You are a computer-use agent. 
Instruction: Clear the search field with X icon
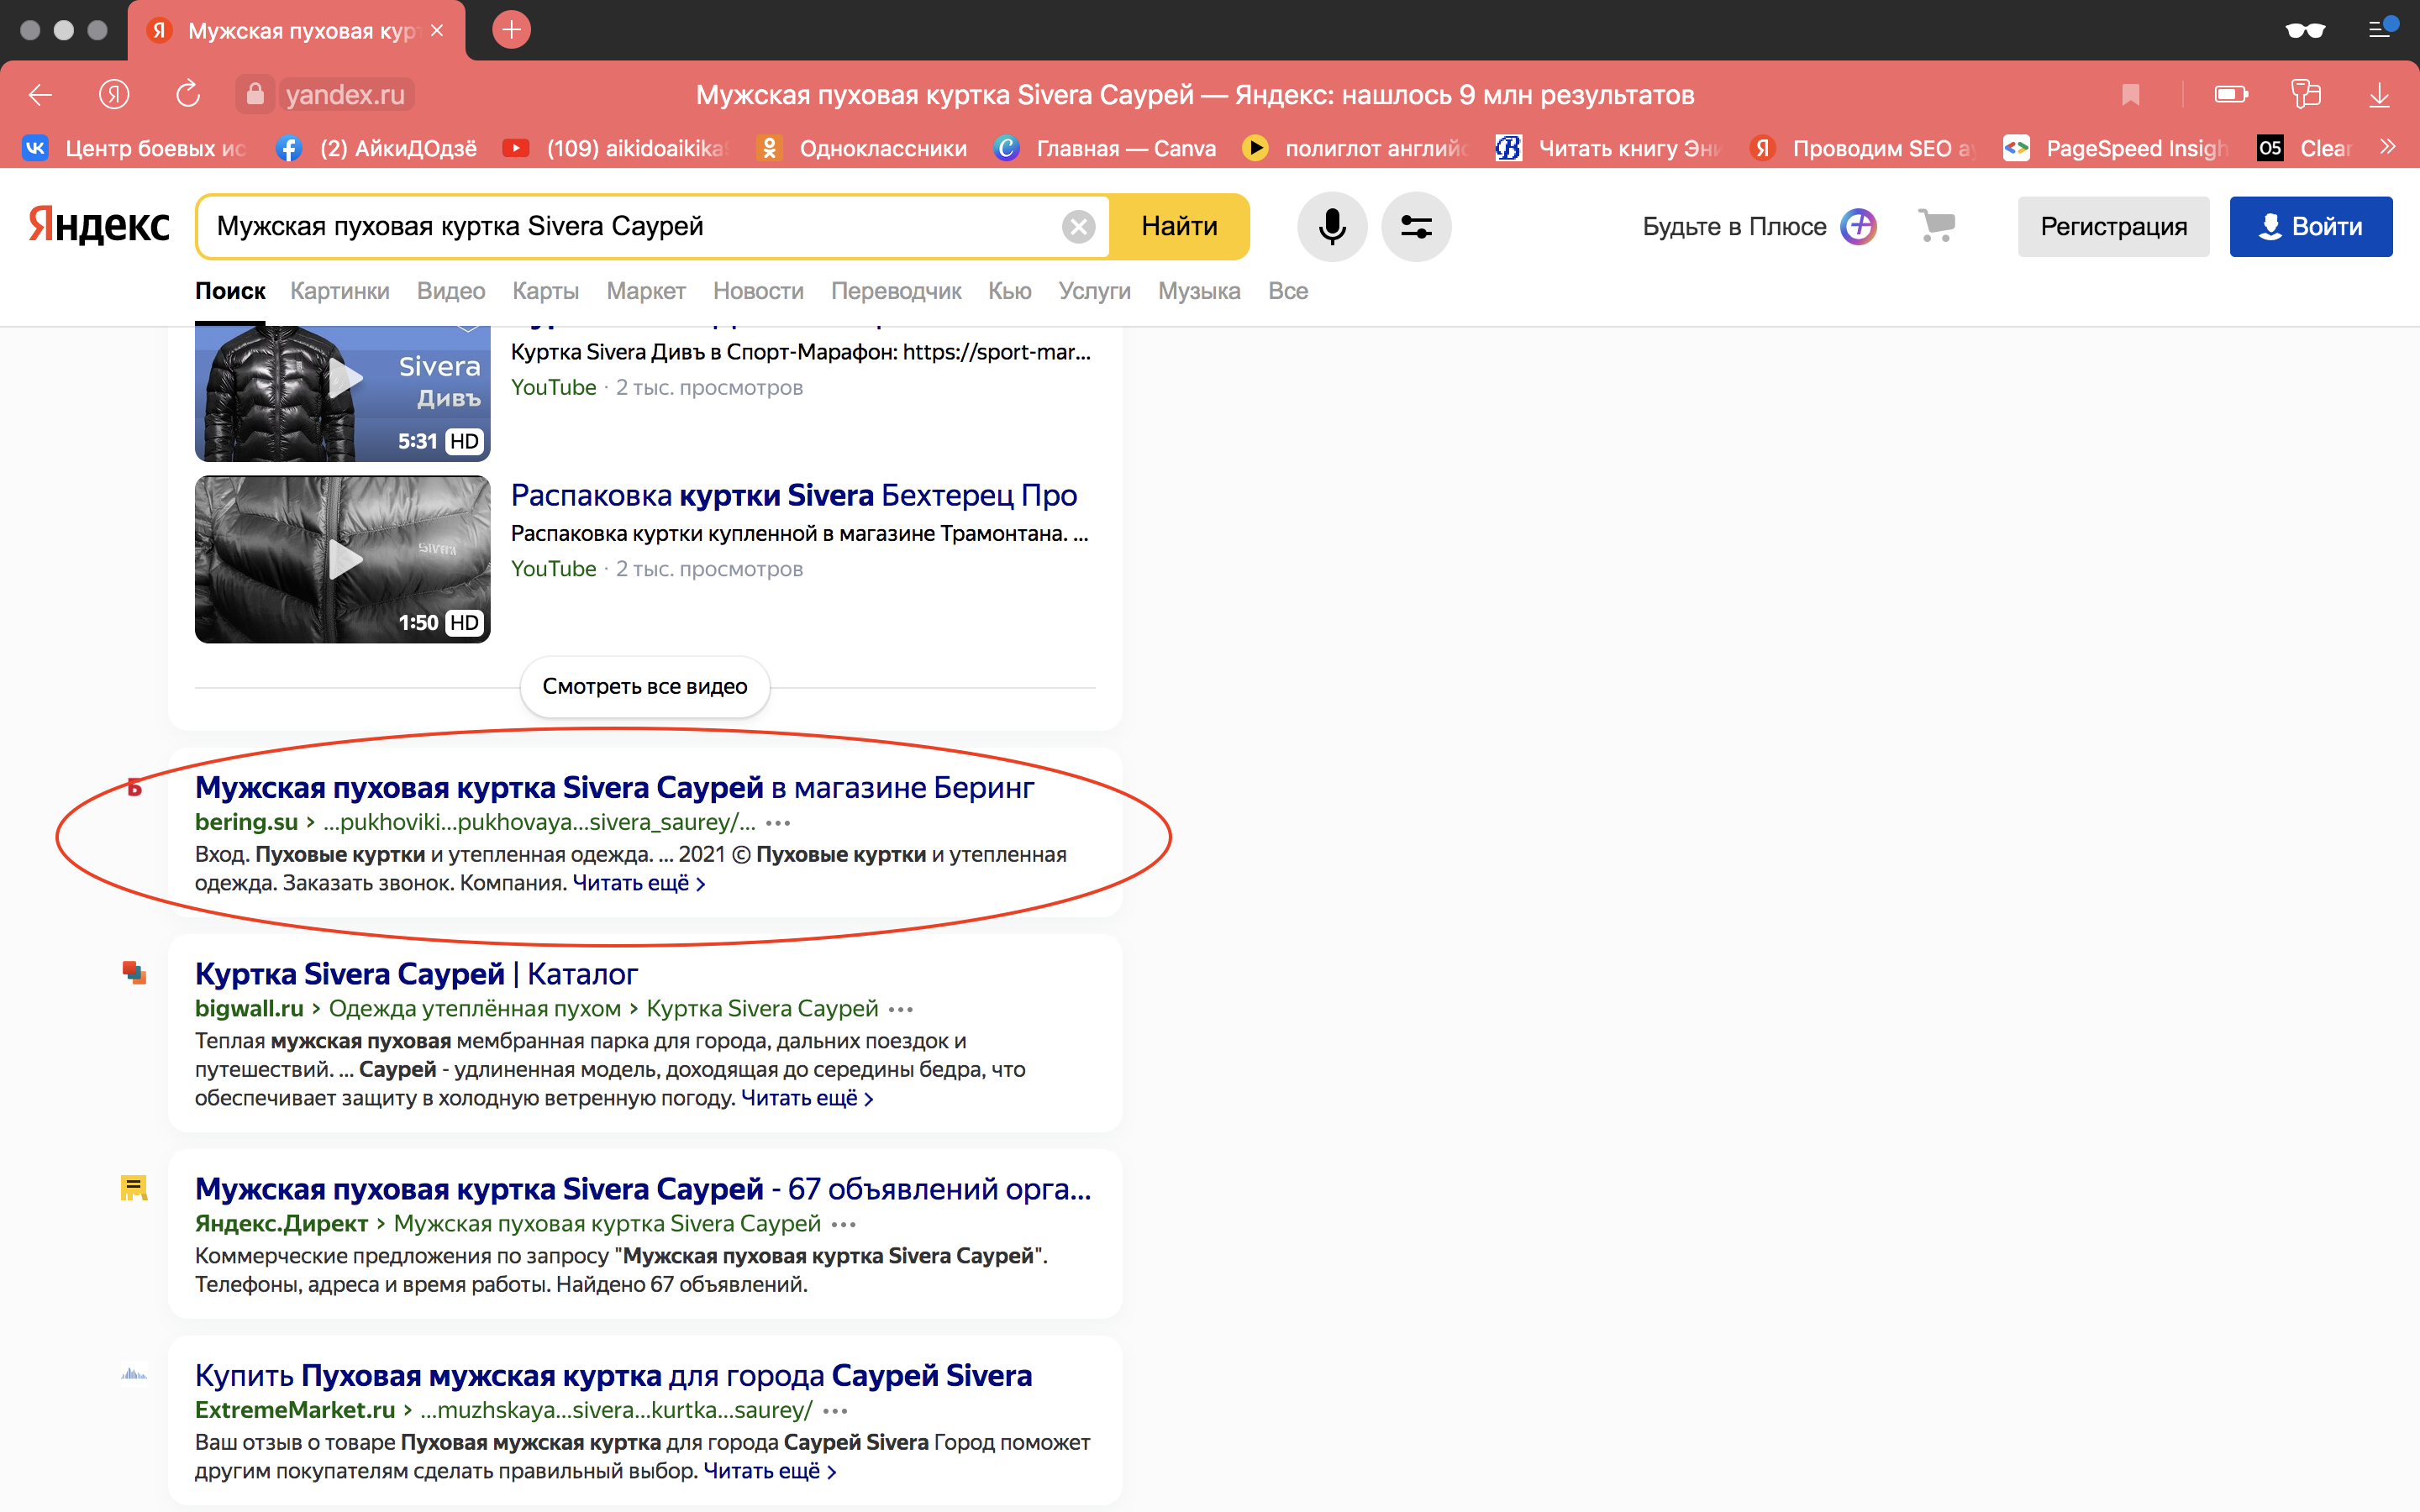(x=1077, y=227)
